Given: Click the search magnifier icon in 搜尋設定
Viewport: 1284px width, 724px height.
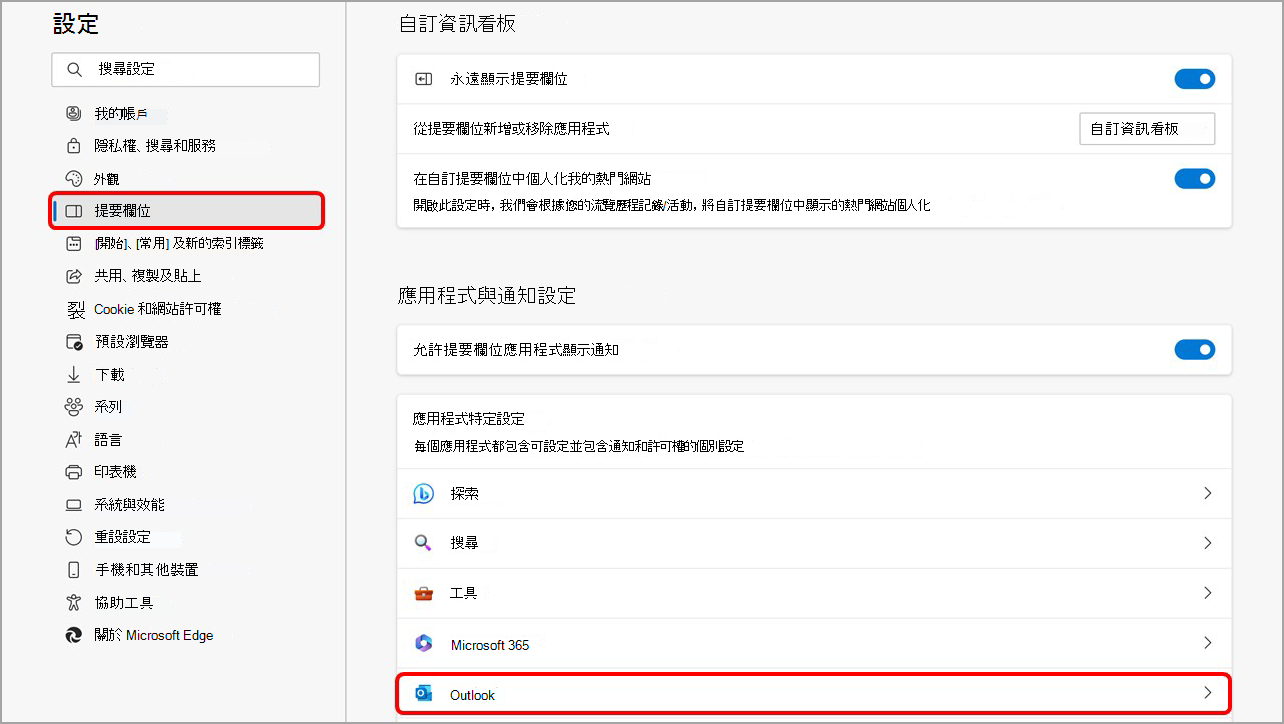Looking at the screenshot, I should tap(74, 70).
